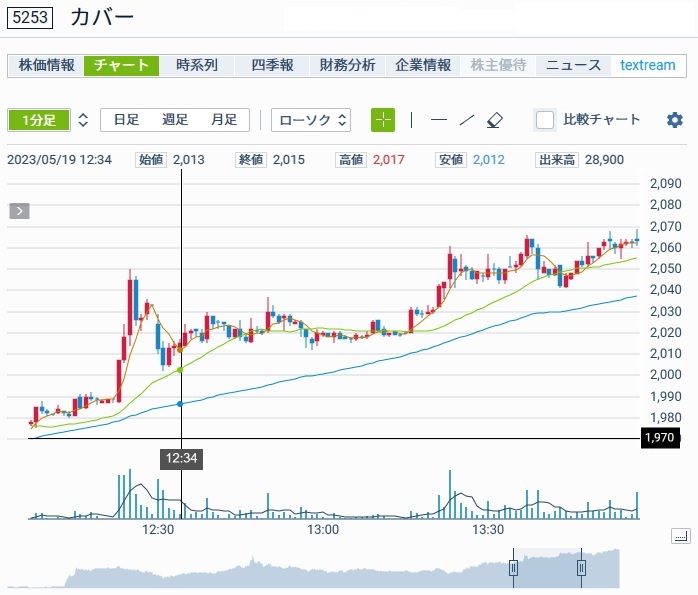Select the horizontal line drawing tool
This screenshot has height=595, width=698.
click(x=438, y=120)
